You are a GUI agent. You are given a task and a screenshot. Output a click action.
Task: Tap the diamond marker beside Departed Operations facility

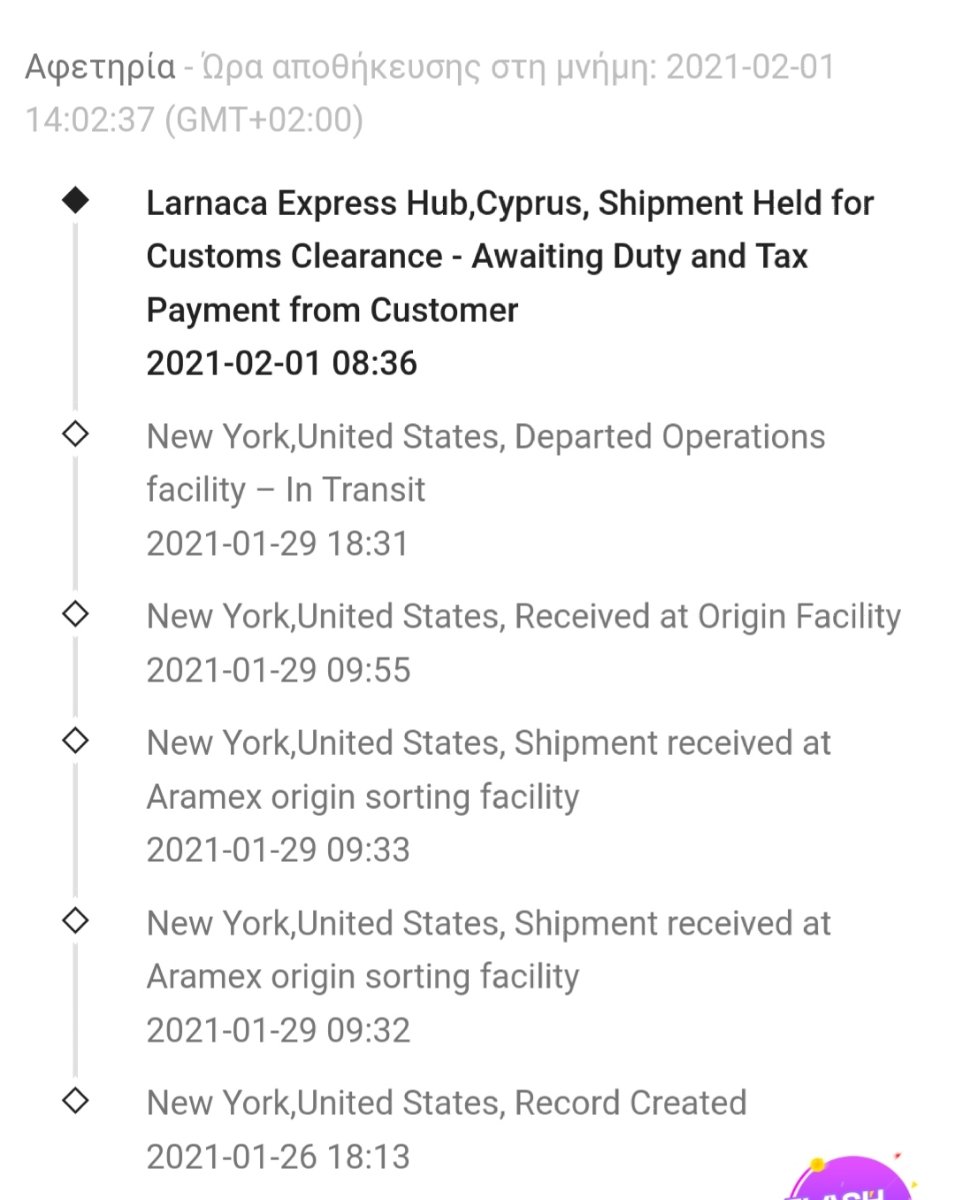(75, 435)
